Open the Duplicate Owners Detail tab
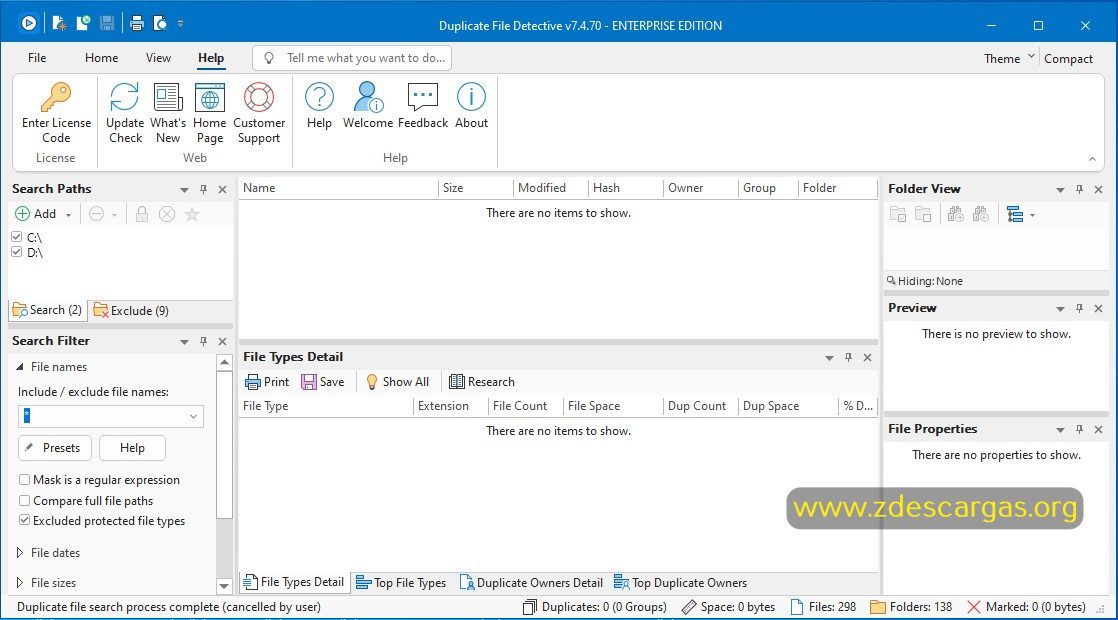Screen dimensions: 1118x620 (x=532, y=583)
